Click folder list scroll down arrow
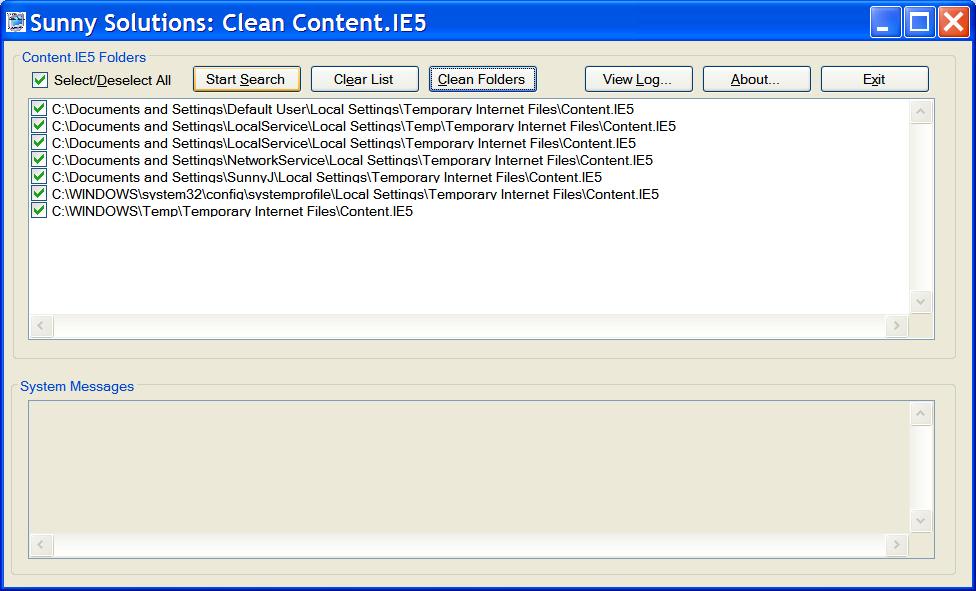Screen dimensions: 976x591 point(921,302)
